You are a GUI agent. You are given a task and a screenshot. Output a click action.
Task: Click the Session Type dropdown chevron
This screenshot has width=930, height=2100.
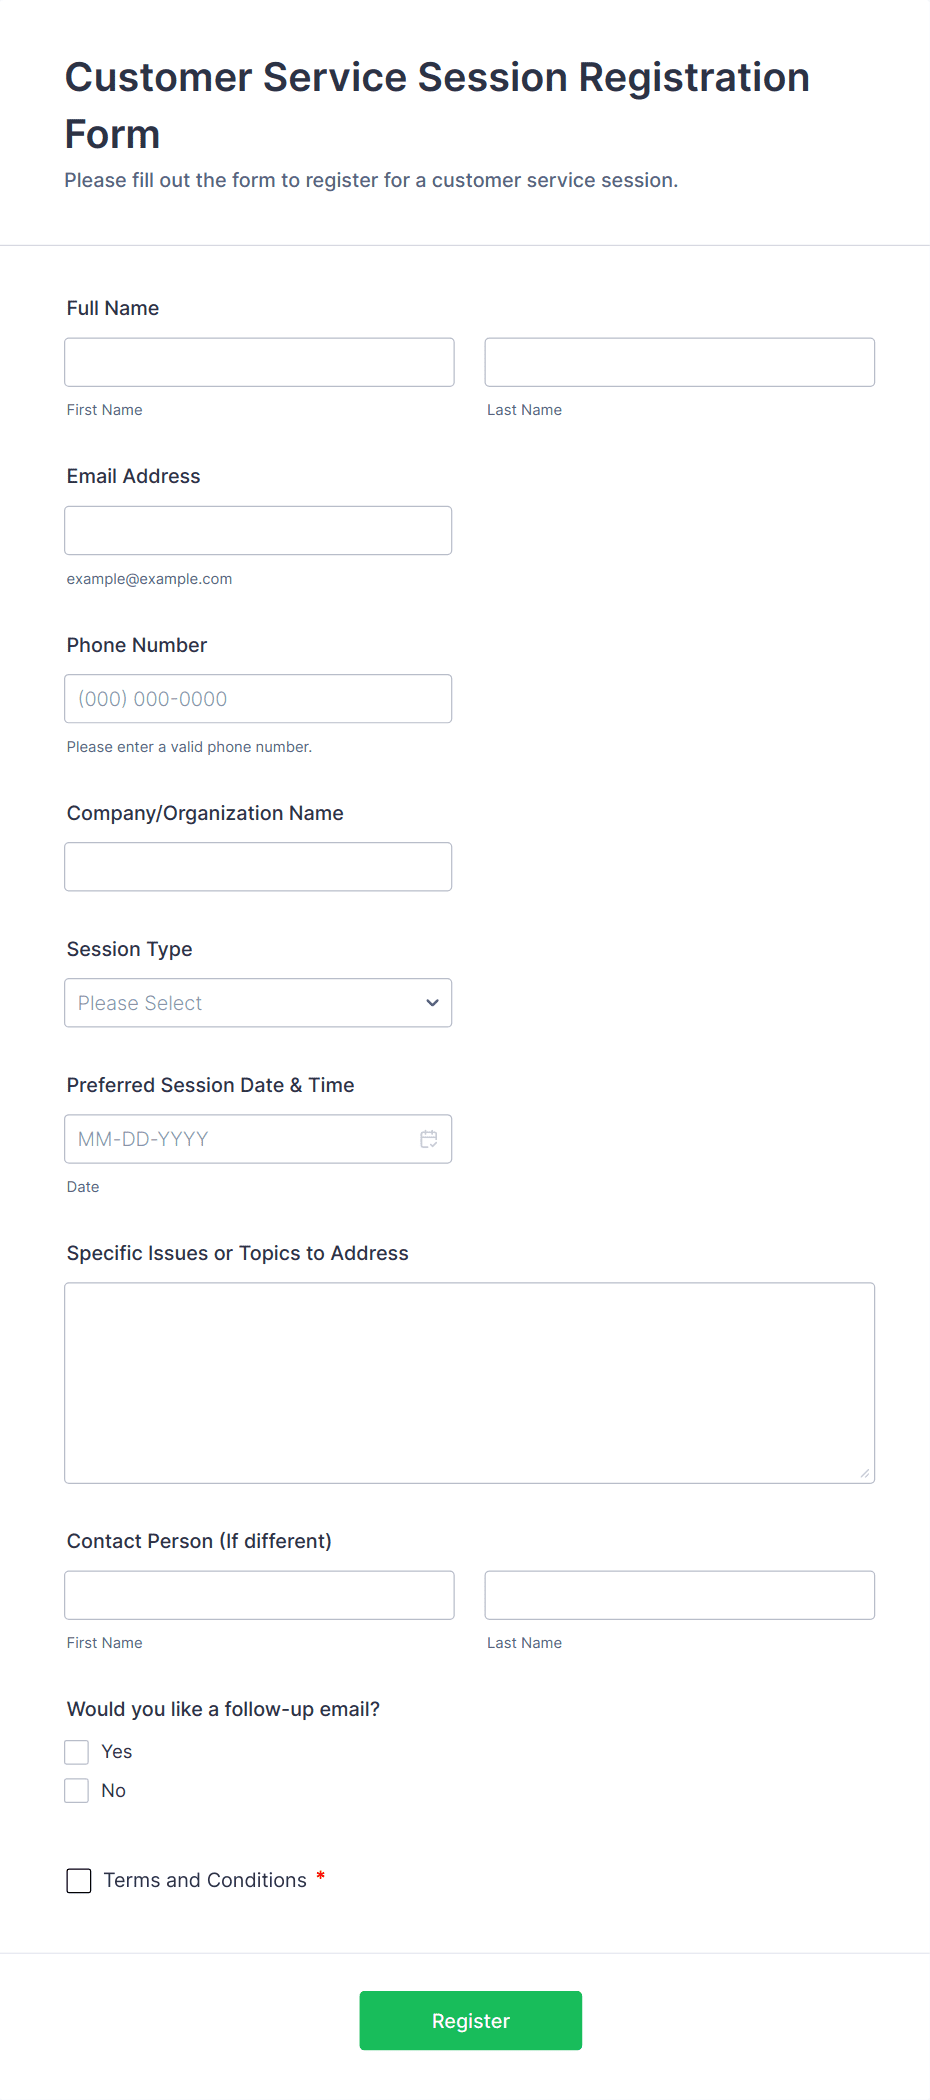tap(432, 1003)
